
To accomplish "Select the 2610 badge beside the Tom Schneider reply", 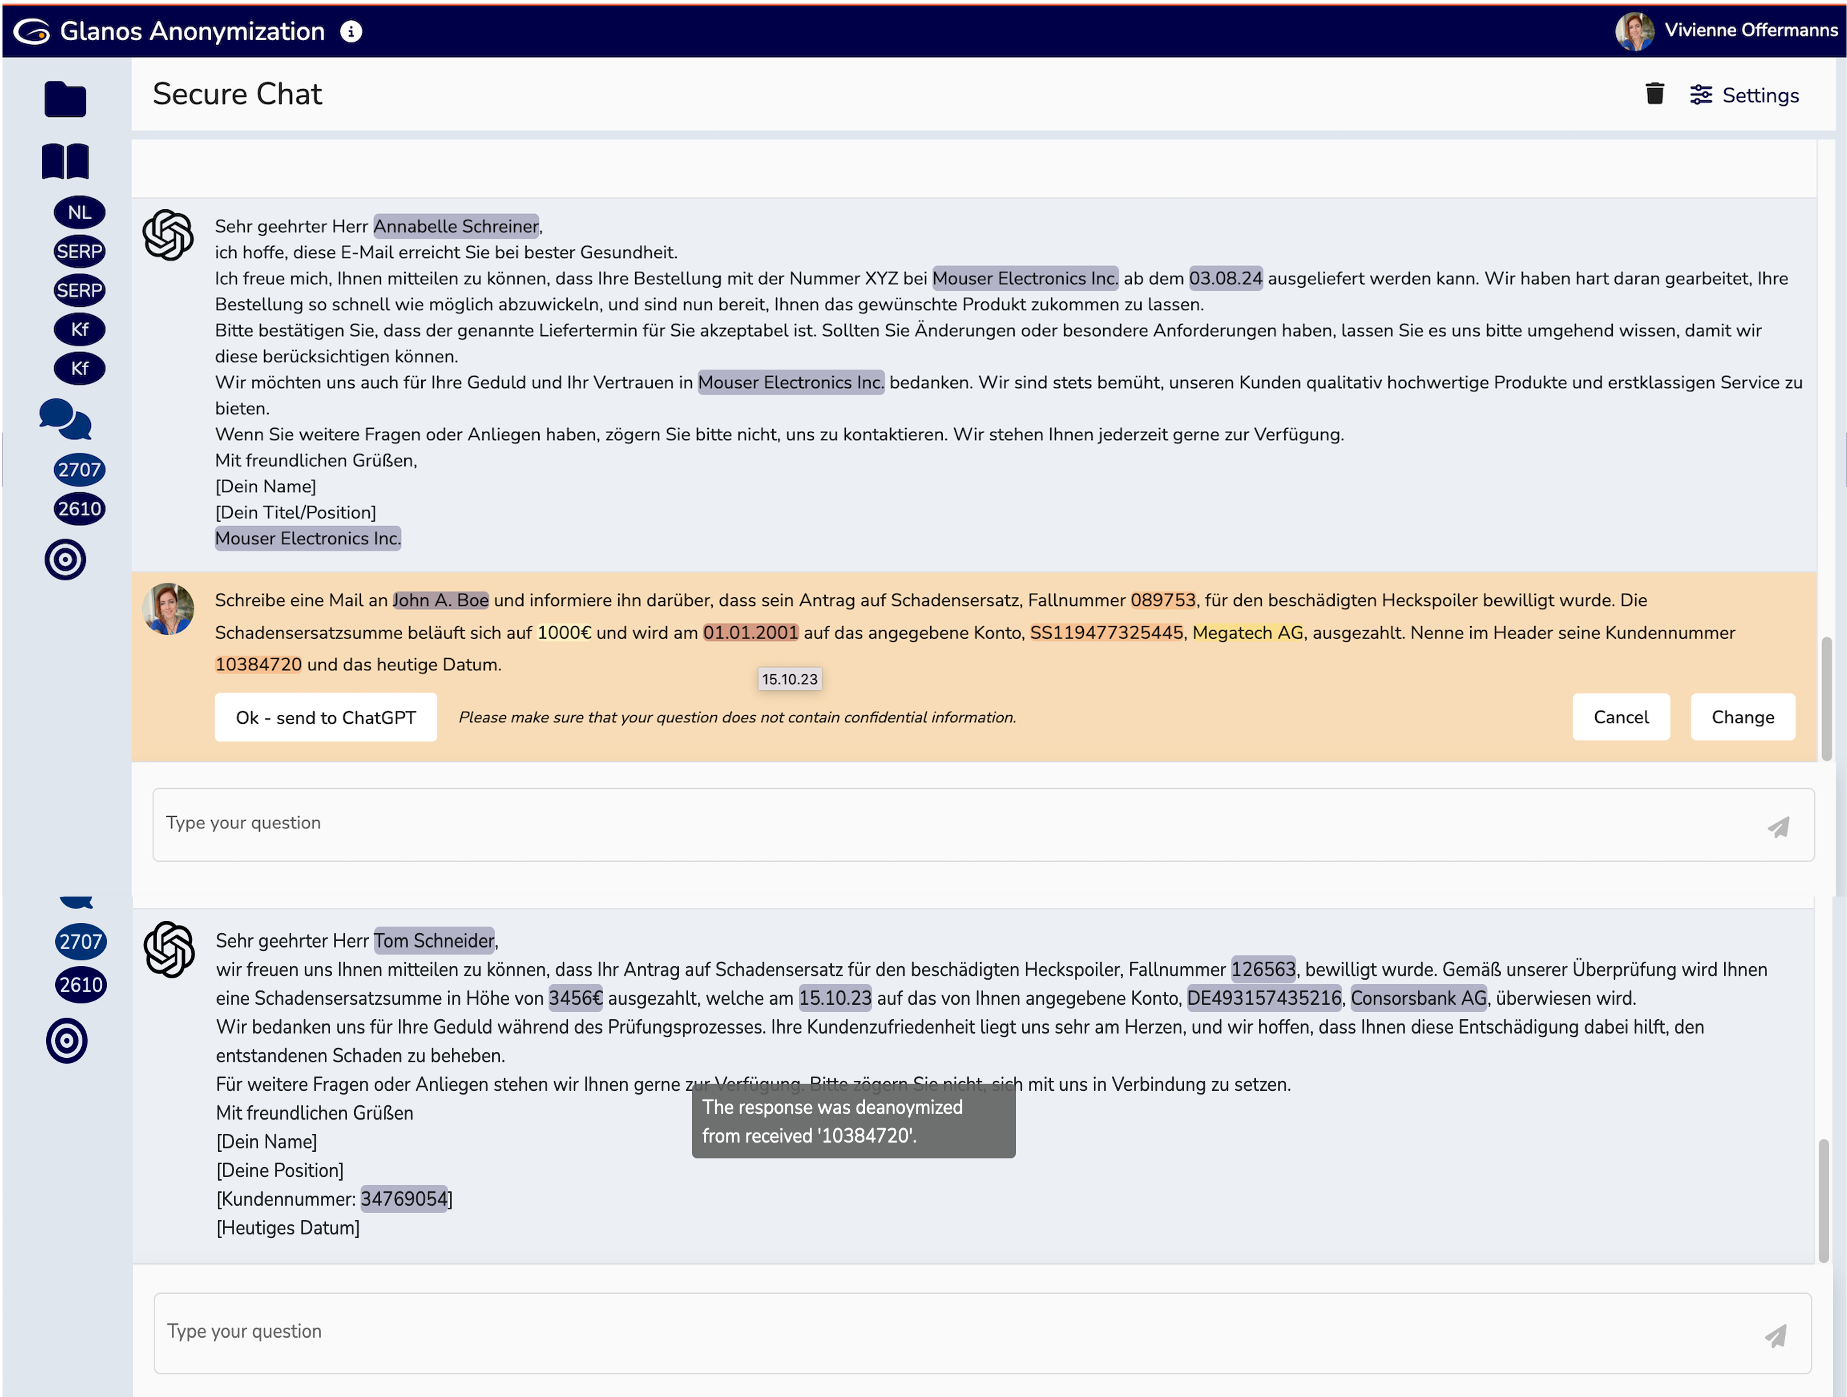I will pos(81,985).
